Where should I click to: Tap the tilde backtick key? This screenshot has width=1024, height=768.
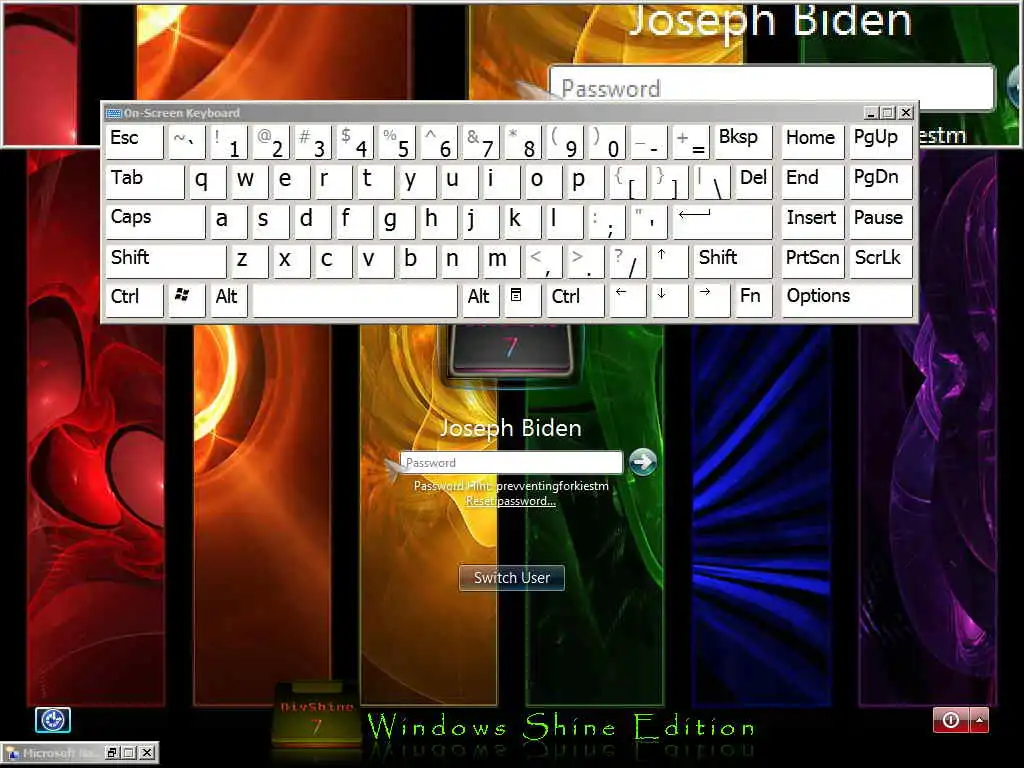pos(186,141)
